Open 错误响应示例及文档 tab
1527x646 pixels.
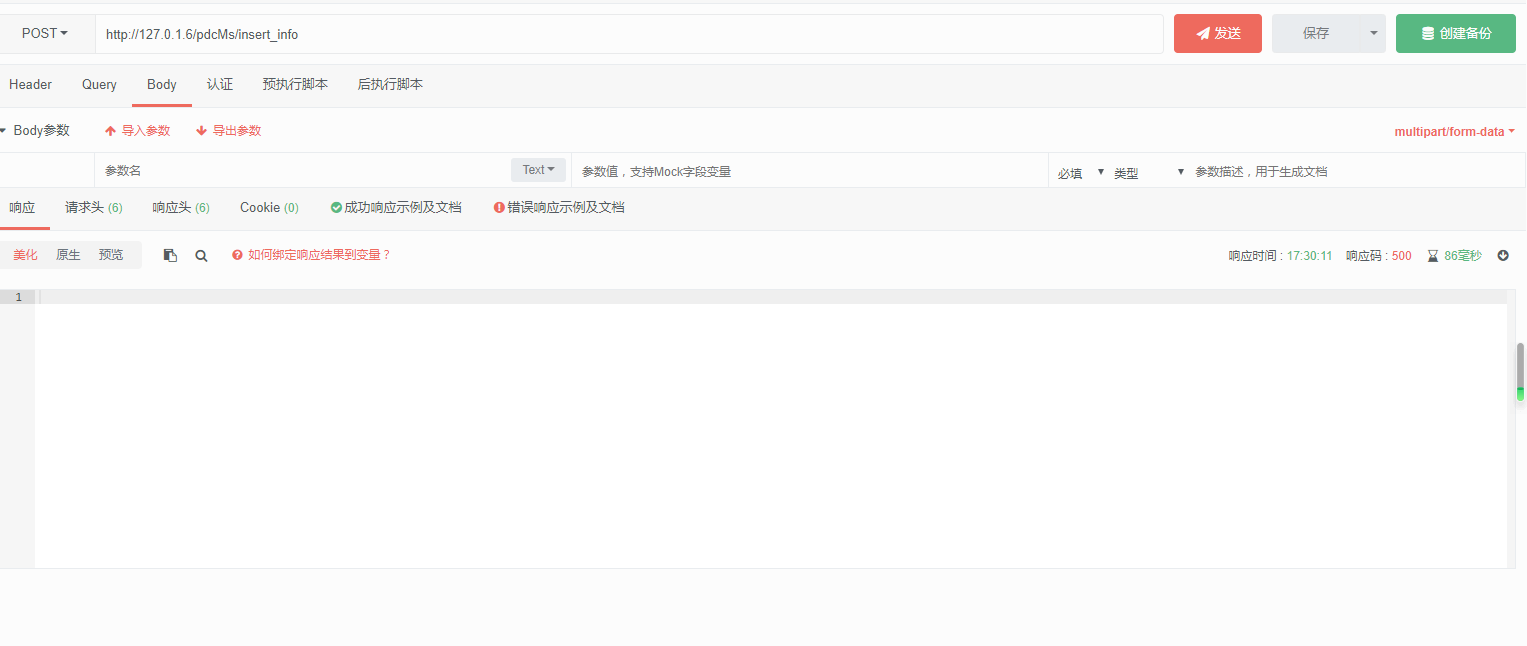coord(559,208)
